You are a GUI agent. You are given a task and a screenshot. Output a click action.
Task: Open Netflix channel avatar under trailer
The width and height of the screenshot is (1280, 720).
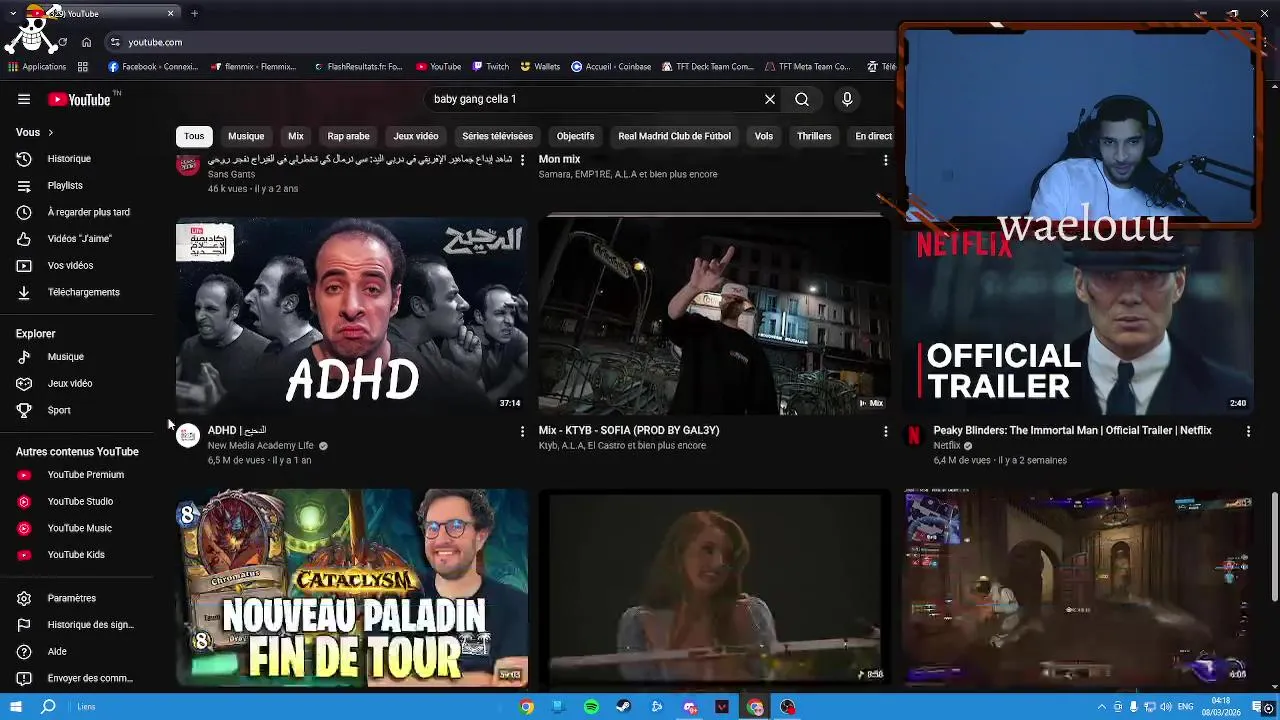913,435
